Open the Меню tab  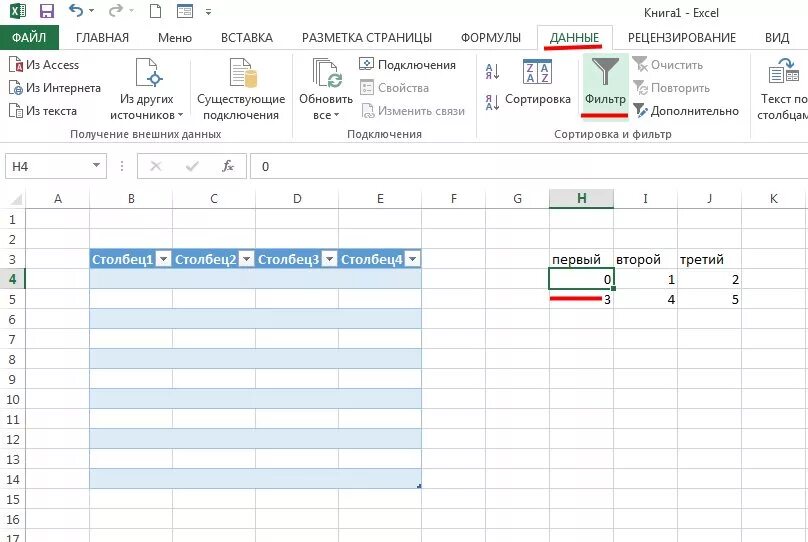(x=175, y=38)
